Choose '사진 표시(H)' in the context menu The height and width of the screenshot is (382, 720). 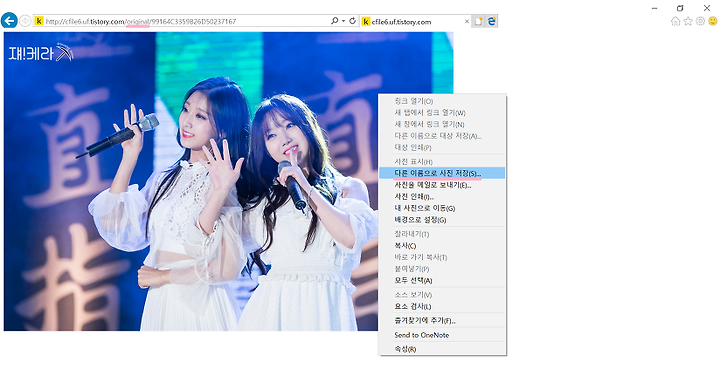pyautogui.click(x=442, y=162)
